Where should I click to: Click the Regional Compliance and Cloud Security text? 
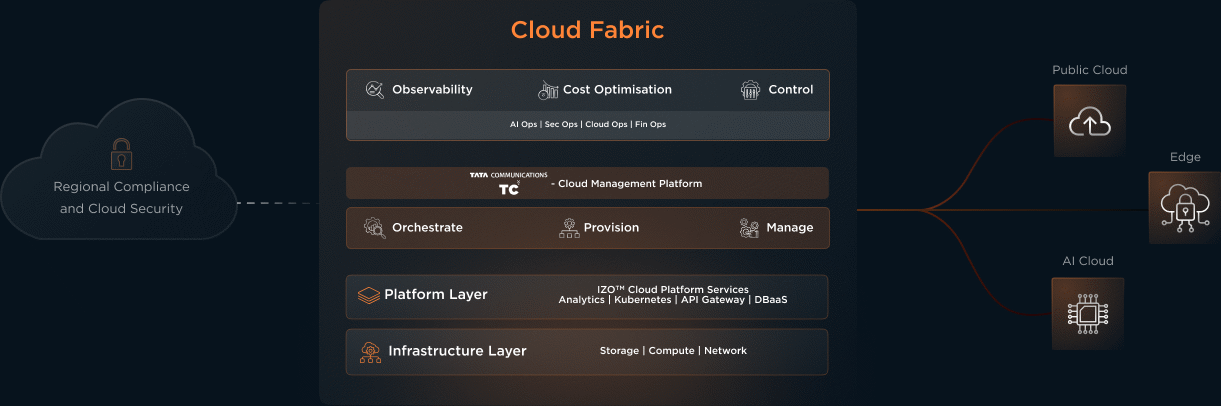point(121,198)
